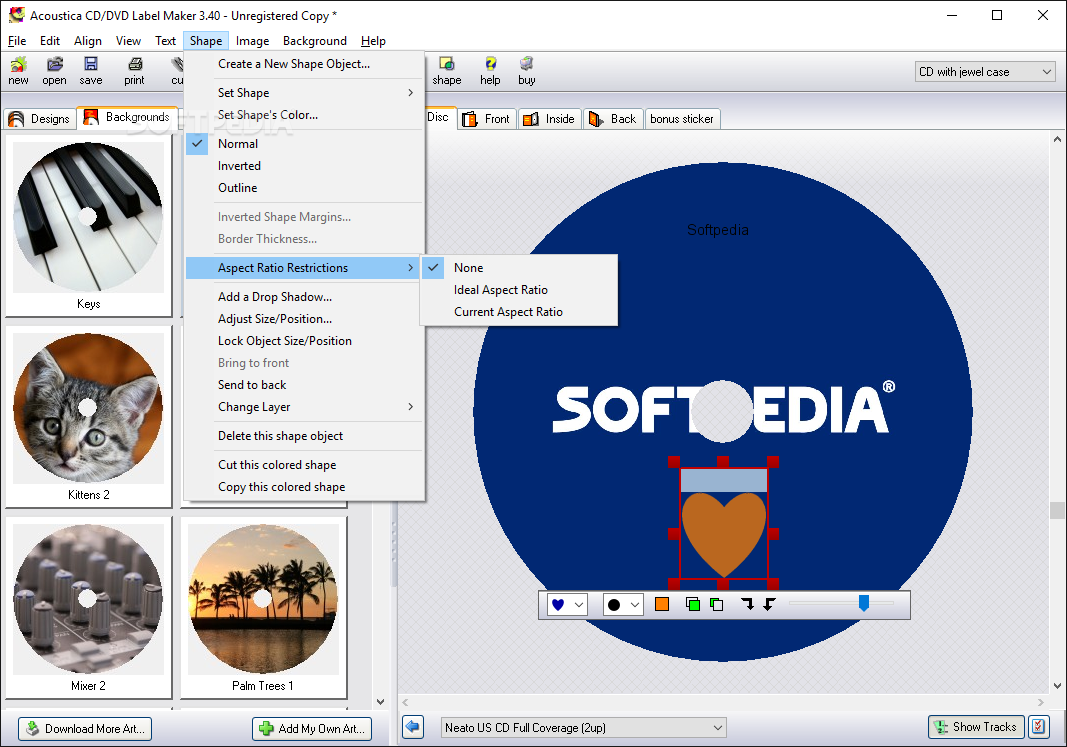Screen dimensions: 1067x747
Task: Choose Outline shape mode
Action: pyautogui.click(x=303, y=188)
